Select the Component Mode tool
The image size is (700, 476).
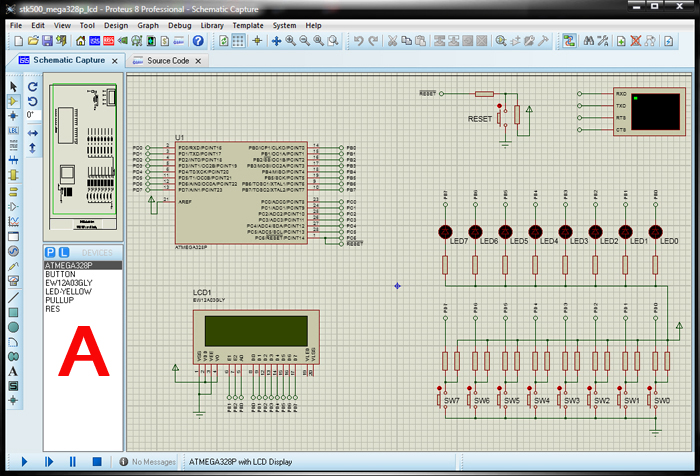point(13,101)
